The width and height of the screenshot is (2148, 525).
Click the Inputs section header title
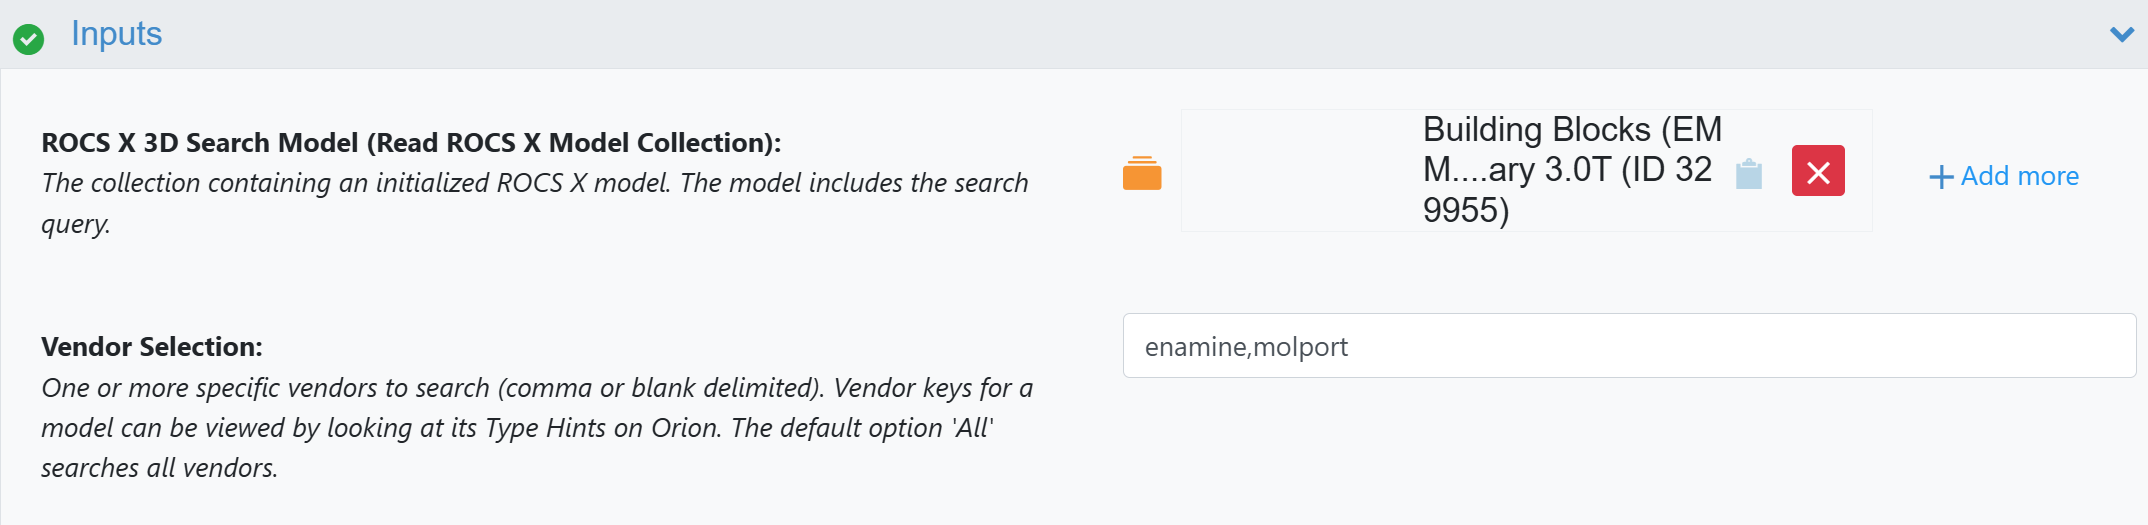(116, 34)
